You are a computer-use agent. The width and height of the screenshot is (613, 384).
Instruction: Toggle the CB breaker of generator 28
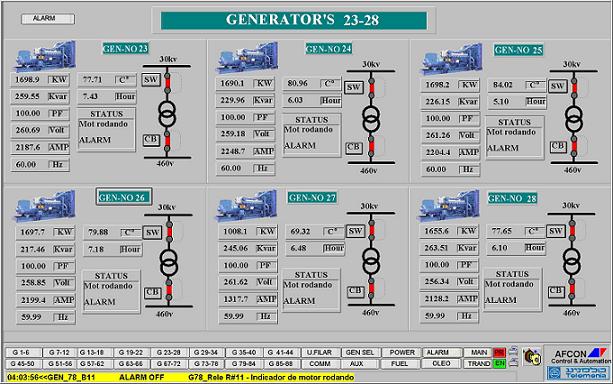tap(556, 291)
